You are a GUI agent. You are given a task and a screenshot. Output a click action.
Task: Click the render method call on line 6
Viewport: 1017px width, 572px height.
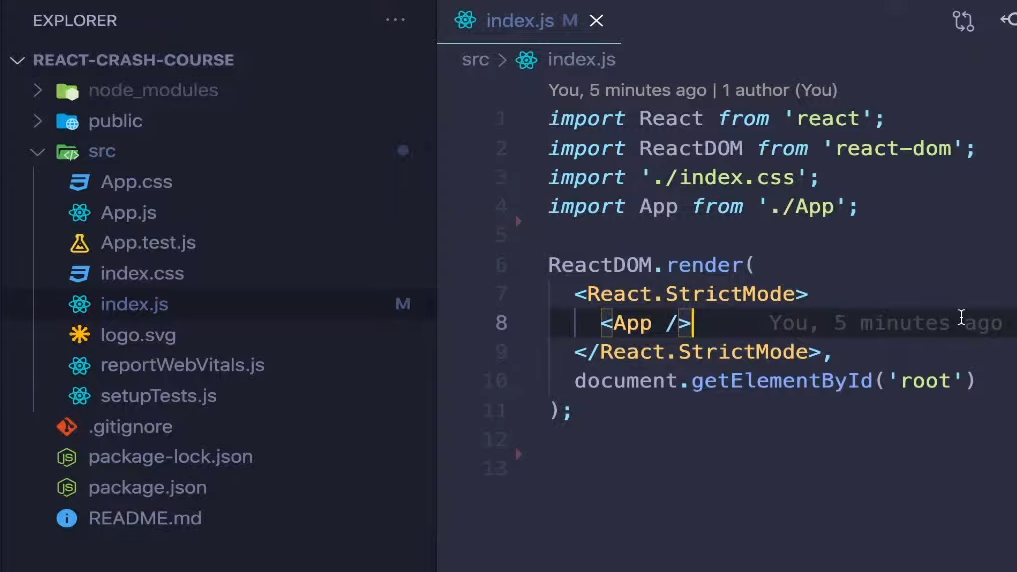point(704,265)
